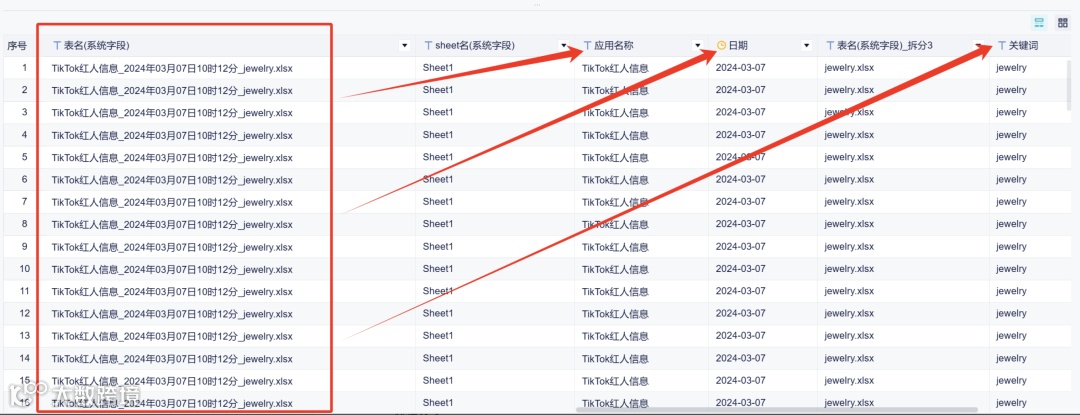Click the jewelry keyword cell in row 16
This screenshot has height=415, width=1080.
point(1011,403)
